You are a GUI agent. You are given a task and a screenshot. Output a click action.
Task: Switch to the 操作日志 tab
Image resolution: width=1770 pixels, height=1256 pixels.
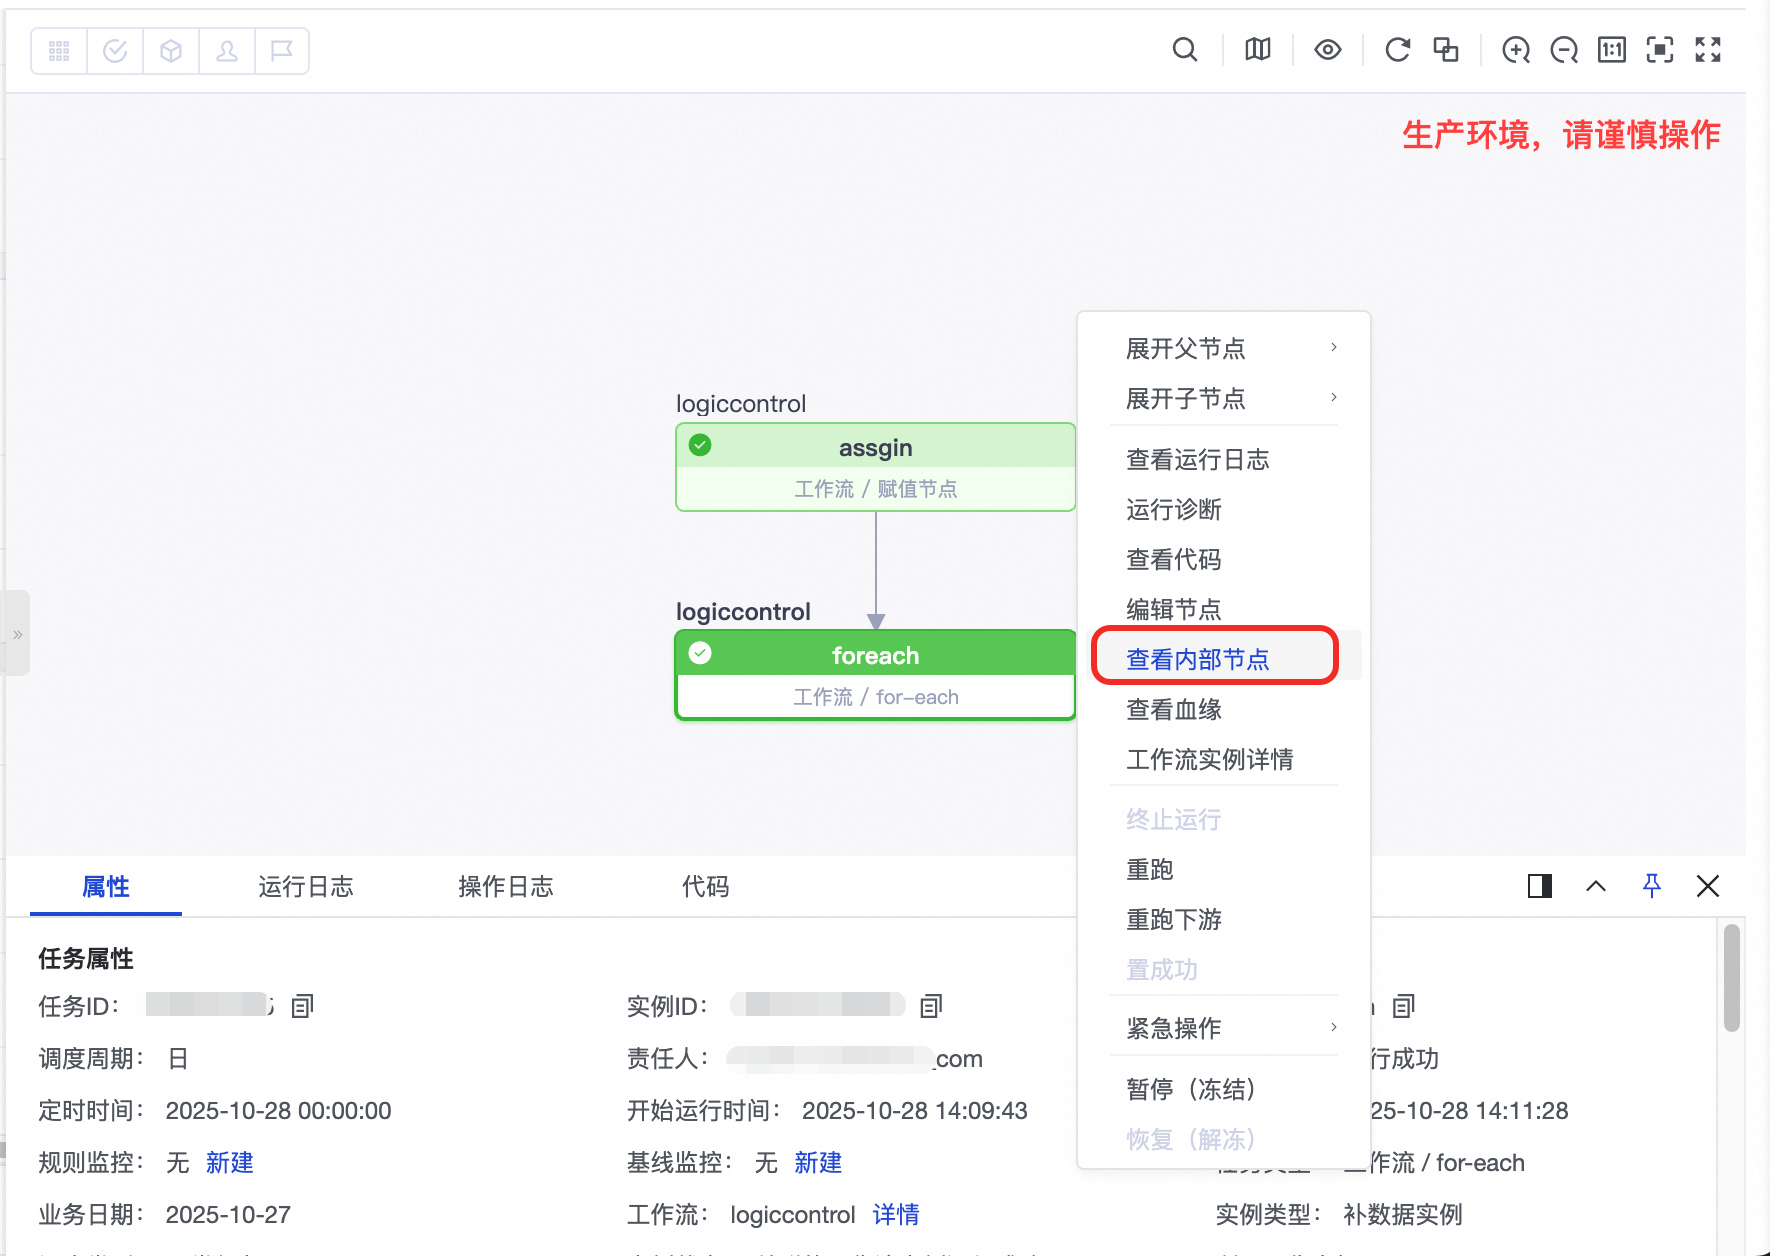(506, 886)
